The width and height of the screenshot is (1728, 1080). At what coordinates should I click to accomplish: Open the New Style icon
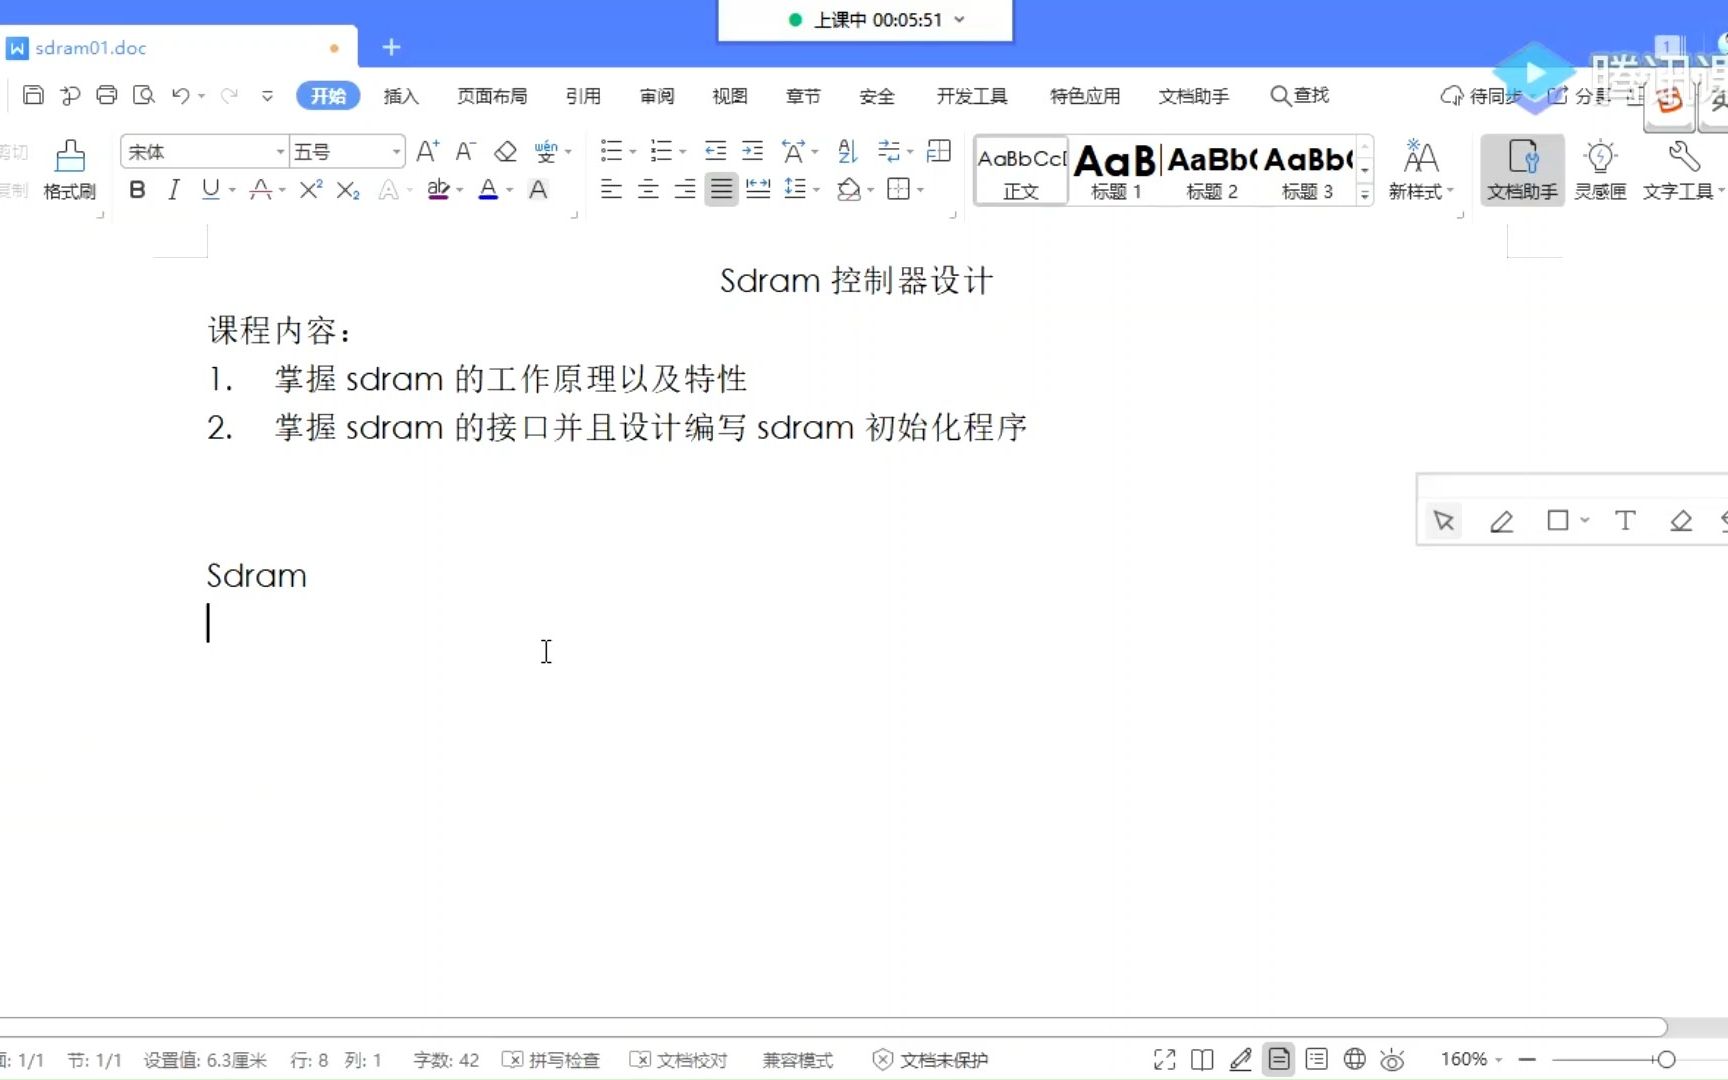coord(1420,168)
